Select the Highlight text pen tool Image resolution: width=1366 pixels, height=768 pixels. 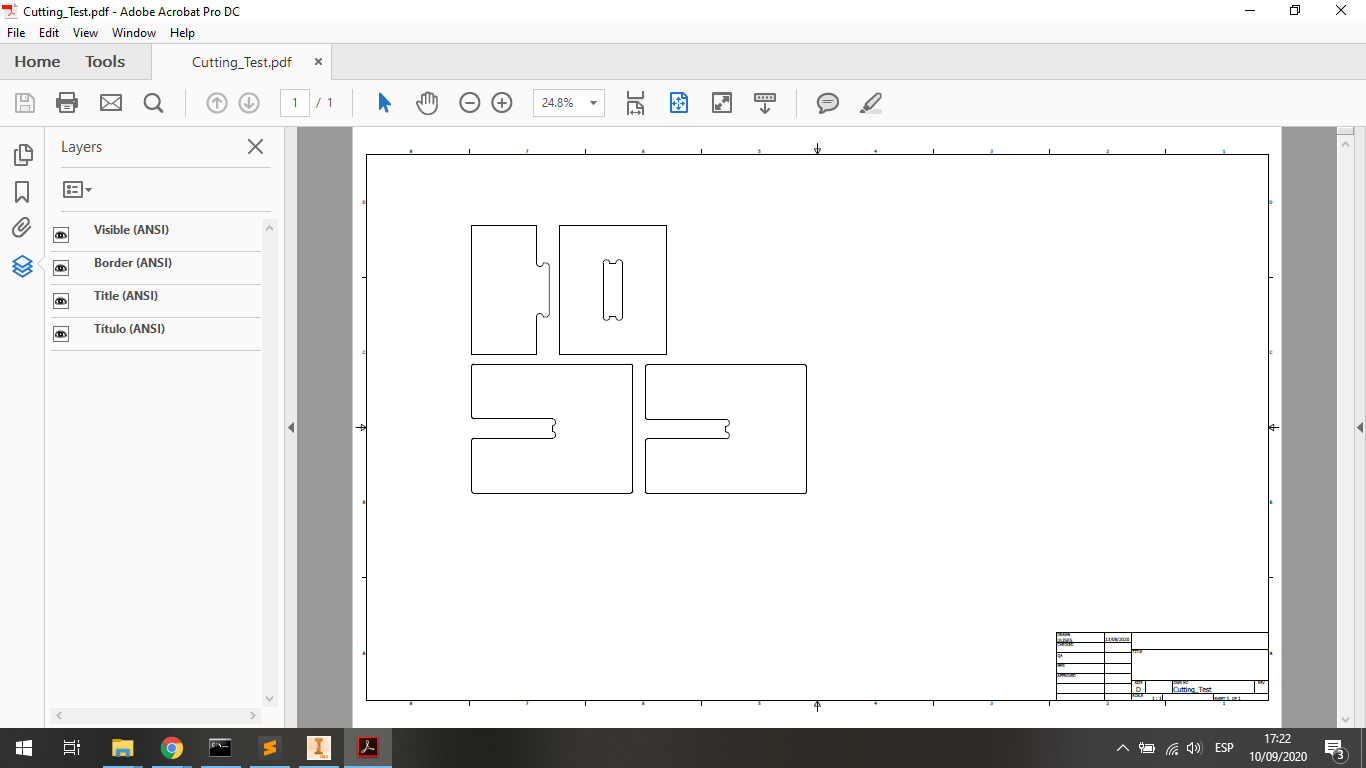point(871,103)
